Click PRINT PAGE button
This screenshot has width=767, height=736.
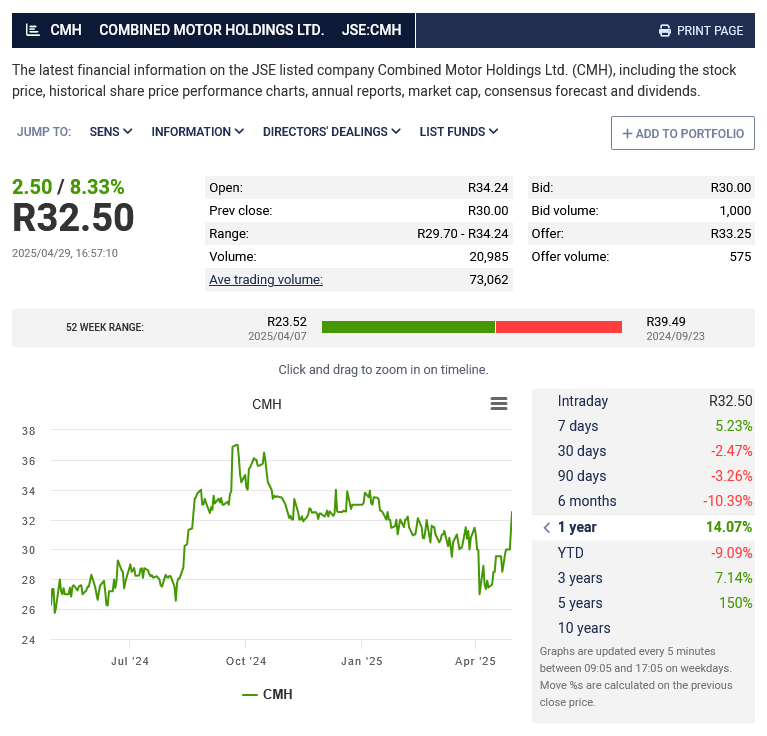[700, 31]
